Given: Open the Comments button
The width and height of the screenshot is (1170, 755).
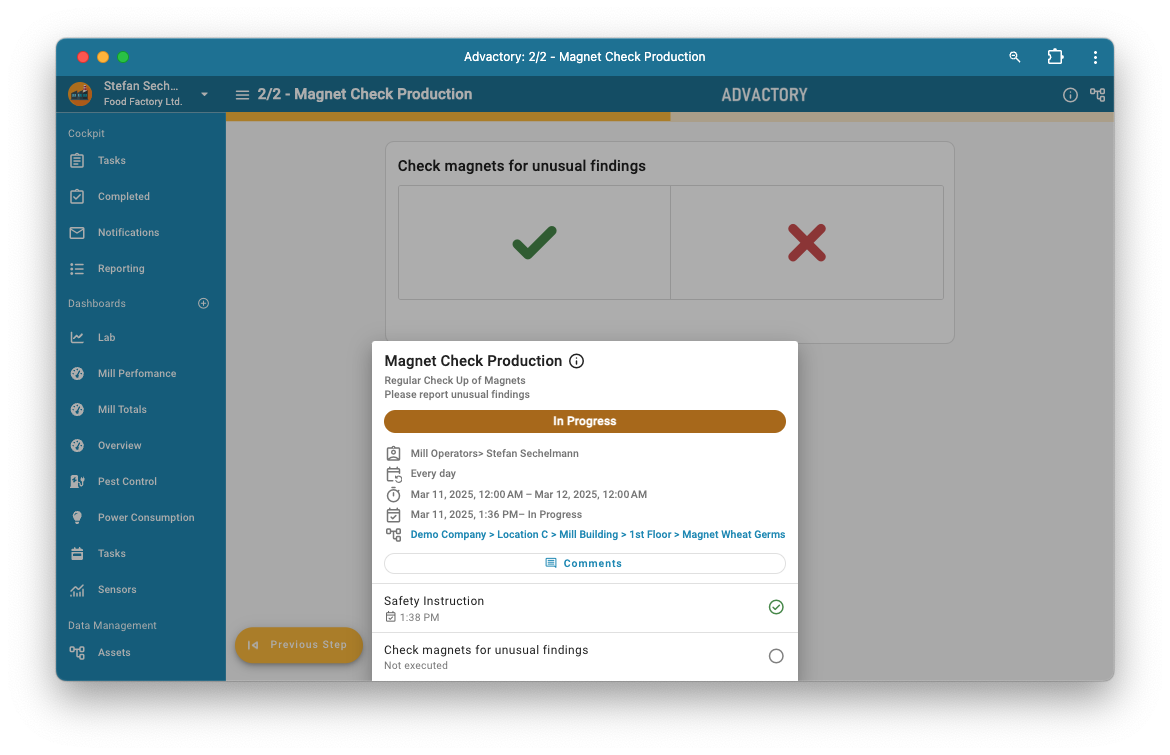Looking at the screenshot, I should coord(584,563).
